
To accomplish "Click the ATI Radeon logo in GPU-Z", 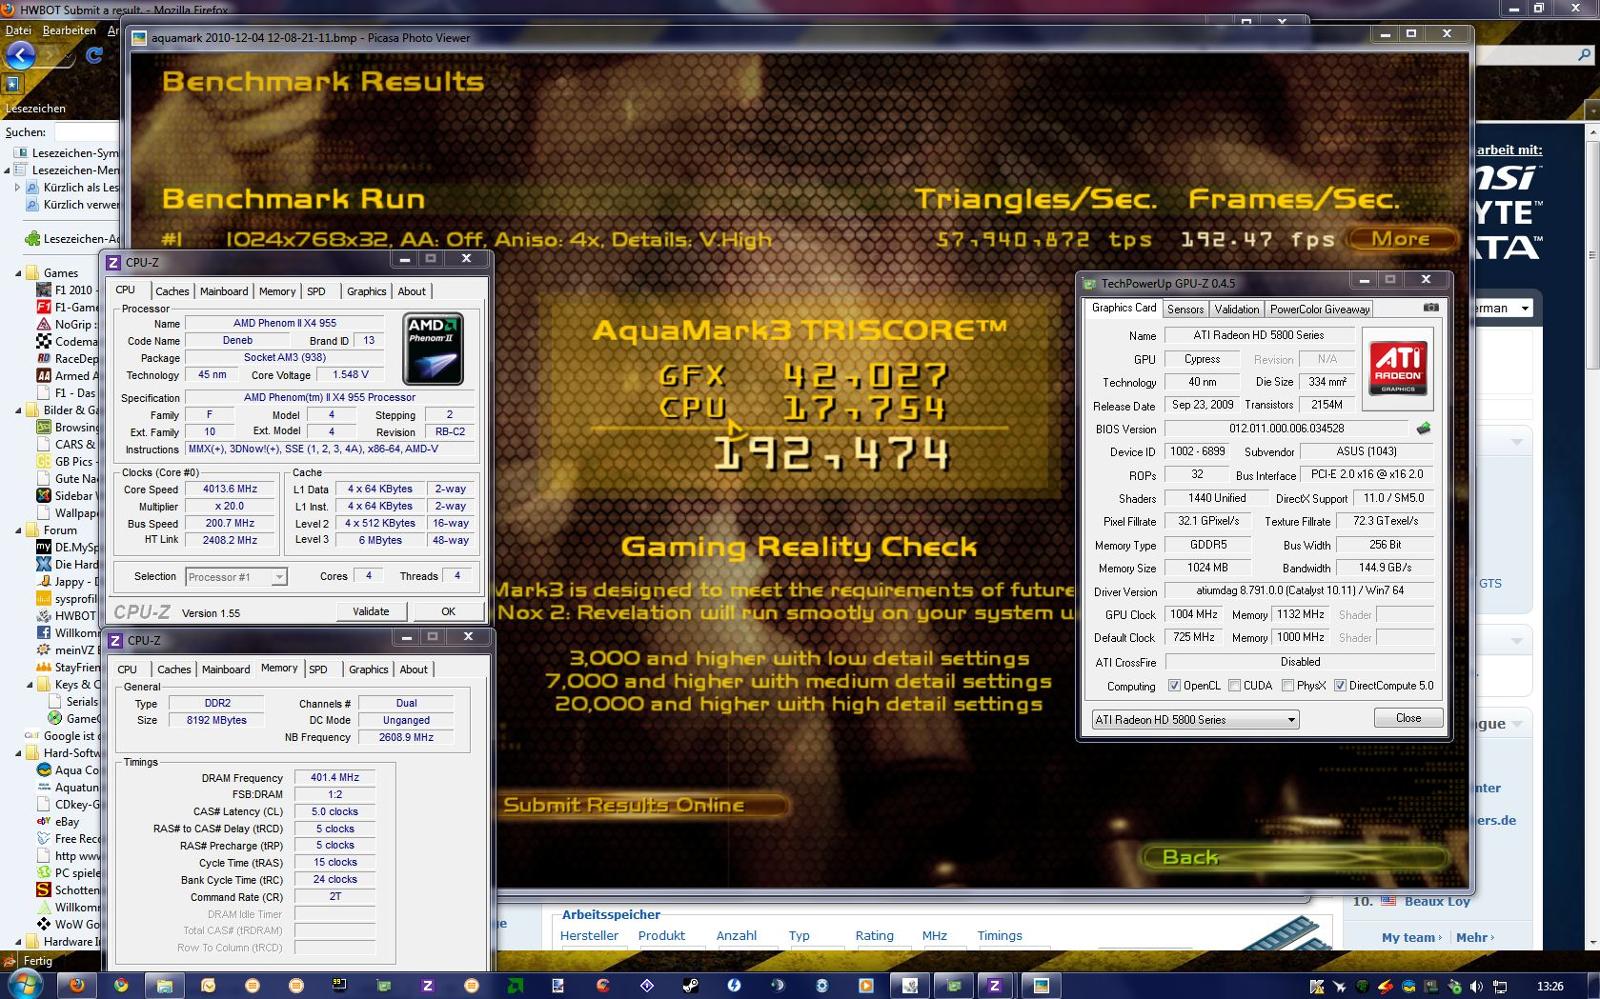I will pos(1398,369).
